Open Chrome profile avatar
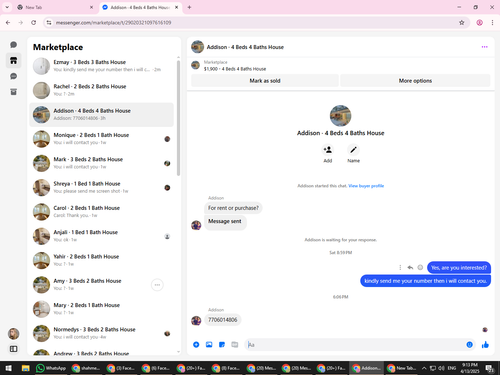Viewport: 500px width, 375px height. point(479,23)
